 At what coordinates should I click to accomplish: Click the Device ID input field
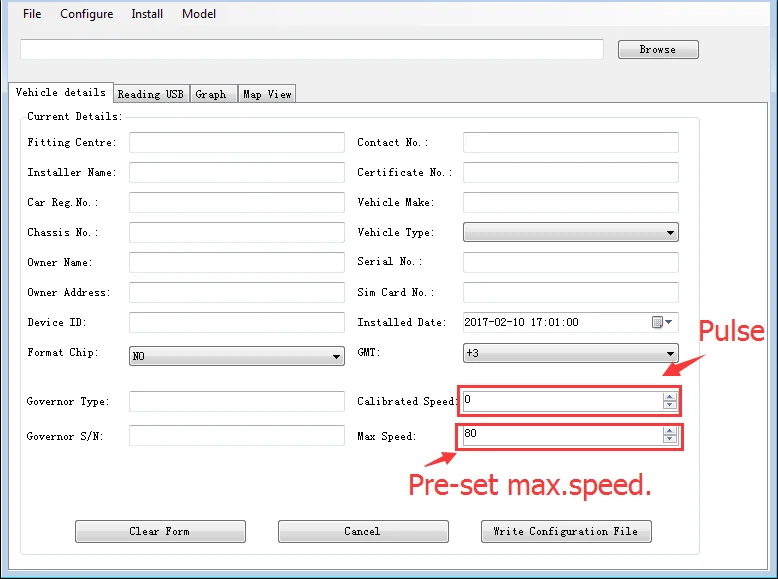pyautogui.click(x=237, y=322)
